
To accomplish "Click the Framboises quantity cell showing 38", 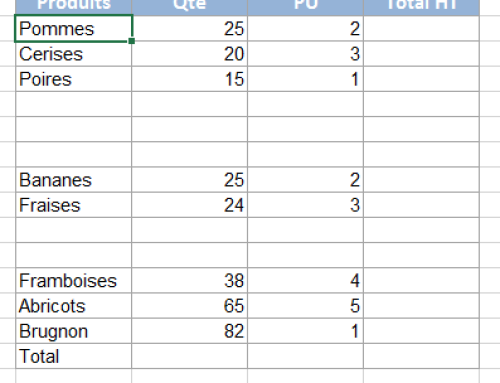I will tap(189, 280).
